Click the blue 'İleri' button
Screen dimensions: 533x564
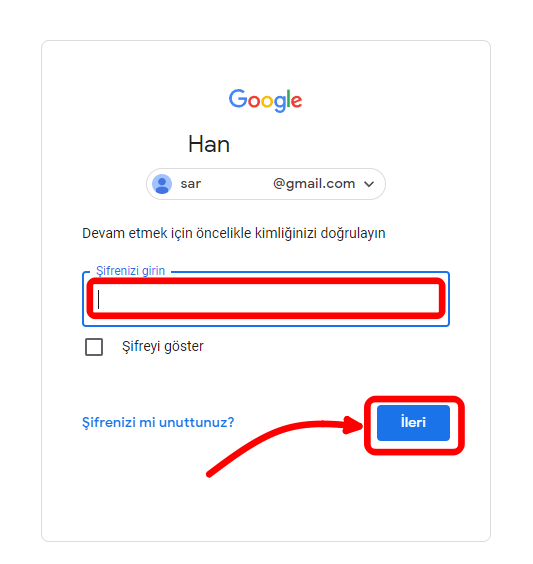point(413,423)
